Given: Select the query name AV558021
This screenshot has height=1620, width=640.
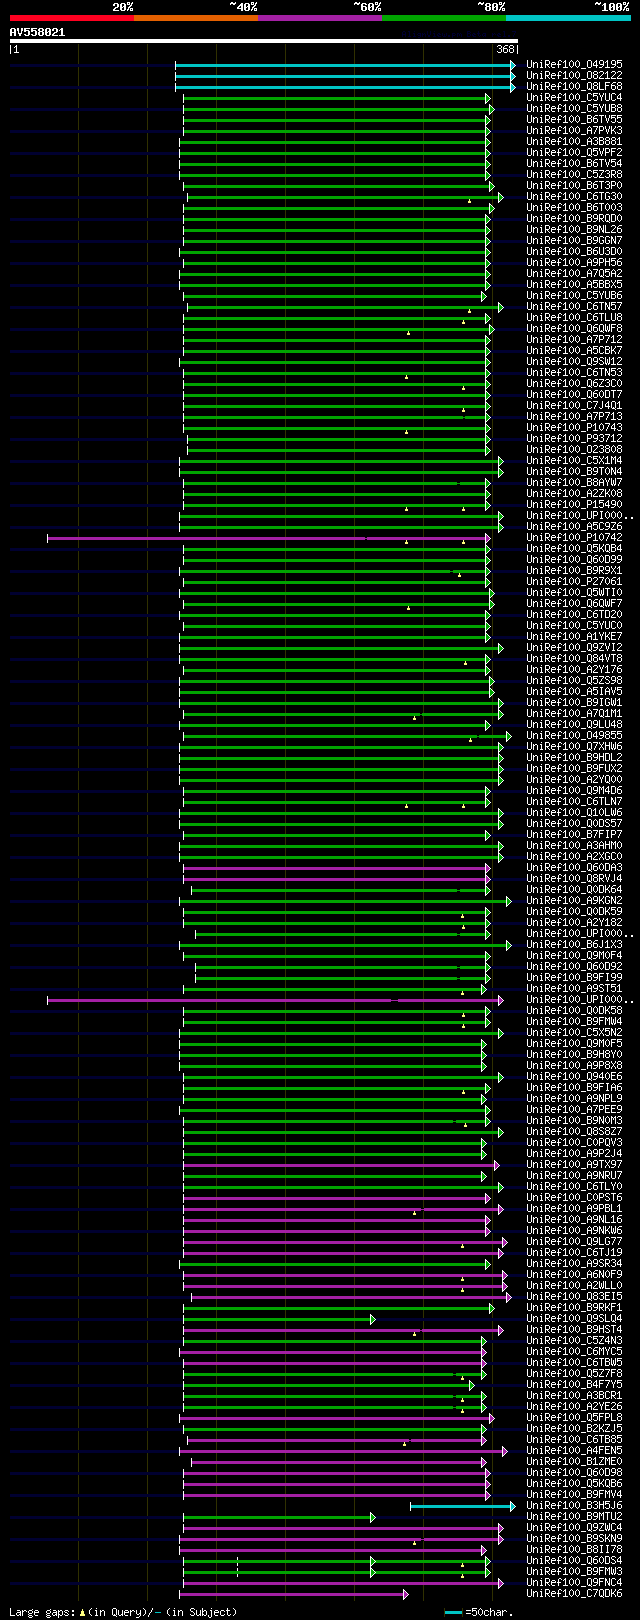Looking at the screenshot, I should click(37, 32).
